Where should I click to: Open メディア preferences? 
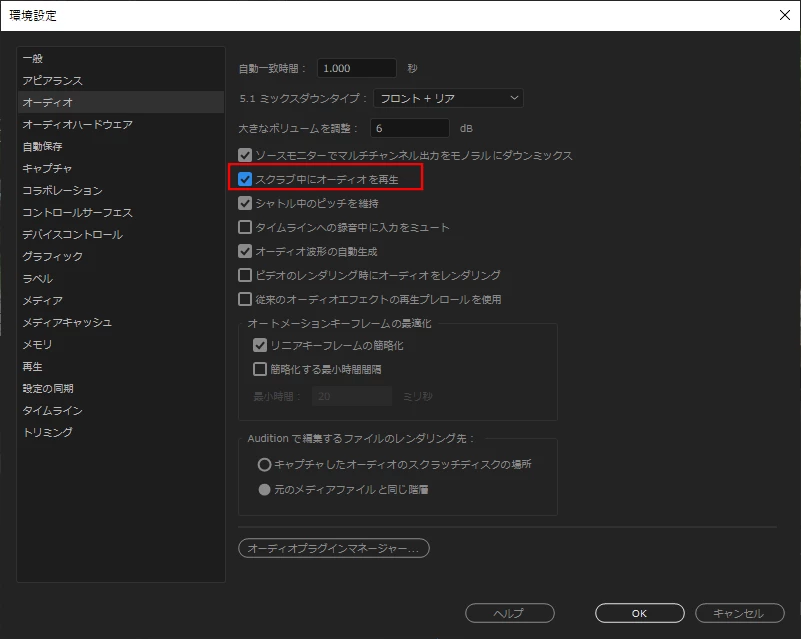tap(121, 300)
